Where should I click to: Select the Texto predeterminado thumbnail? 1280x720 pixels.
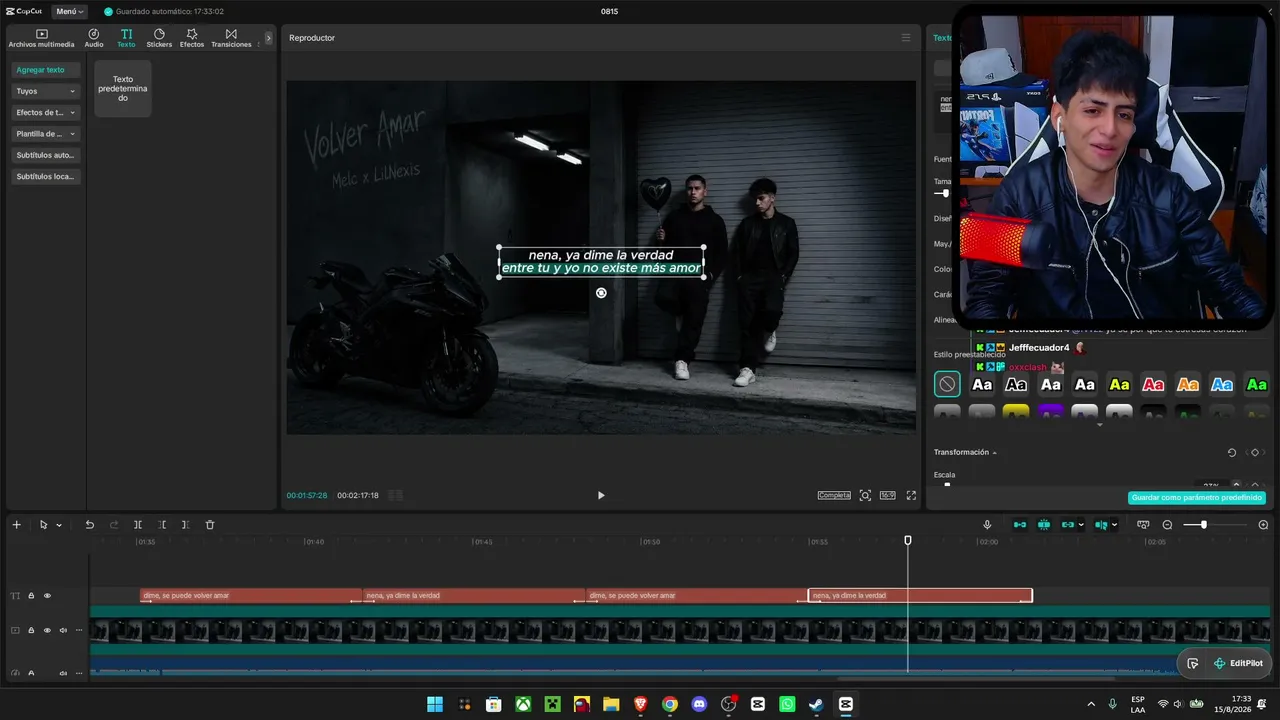tap(123, 88)
